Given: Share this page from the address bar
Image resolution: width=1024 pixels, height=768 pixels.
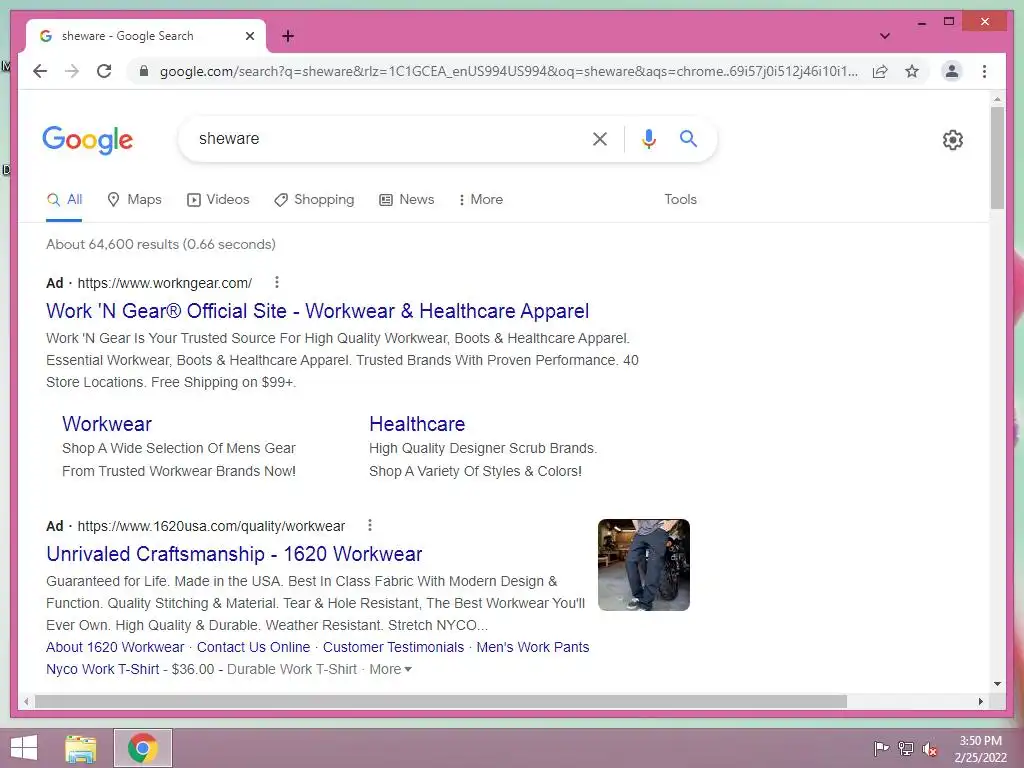Looking at the screenshot, I should point(880,71).
